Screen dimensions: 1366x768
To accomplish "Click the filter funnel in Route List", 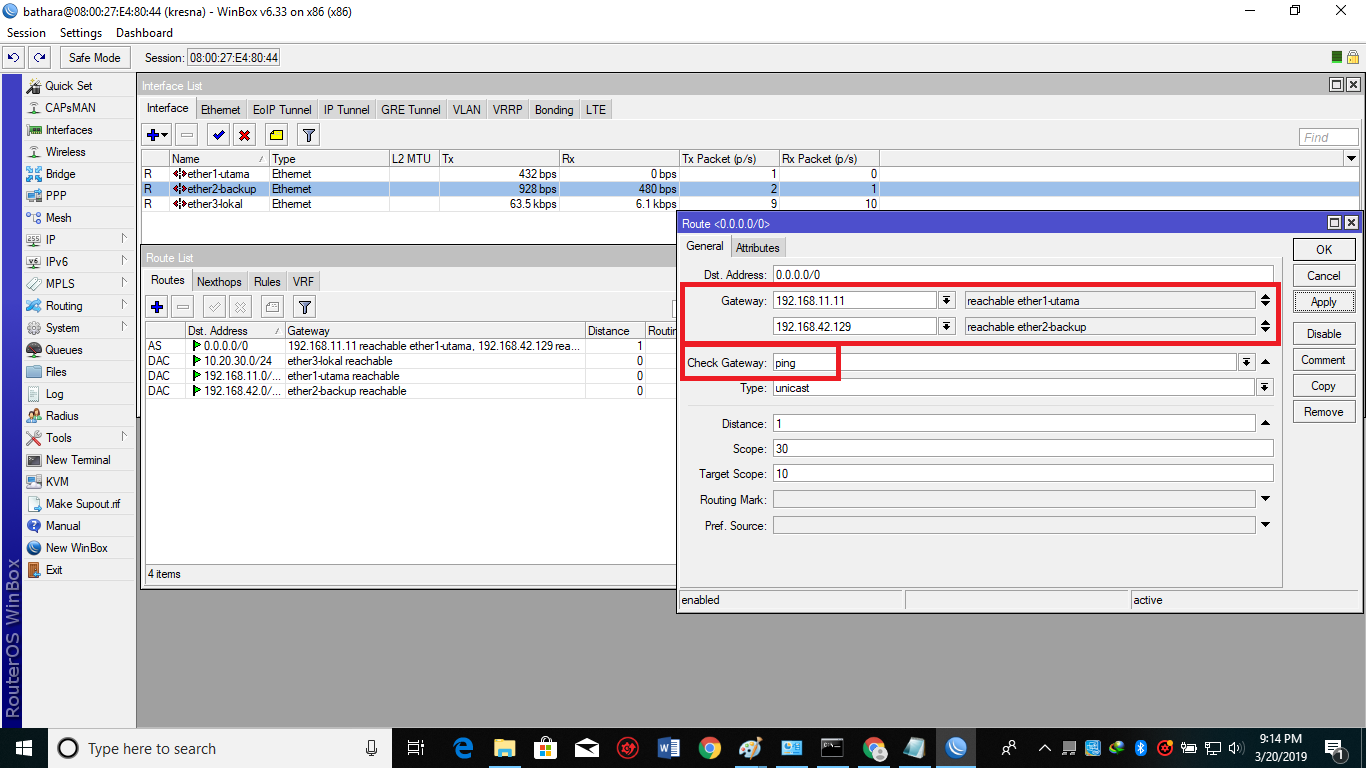I will (x=305, y=307).
